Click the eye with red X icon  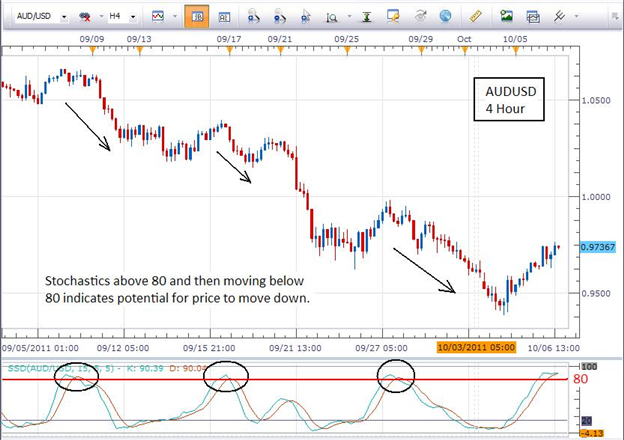pos(84,16)
